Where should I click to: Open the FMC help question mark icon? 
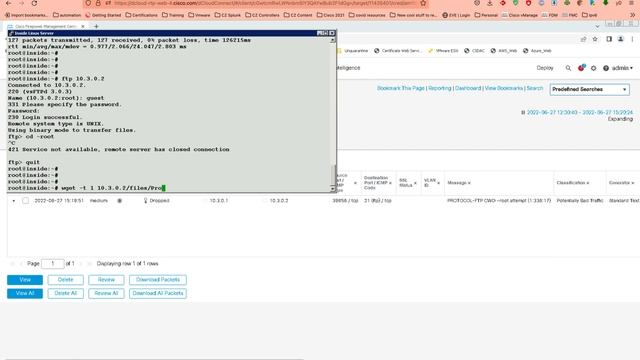606,68
